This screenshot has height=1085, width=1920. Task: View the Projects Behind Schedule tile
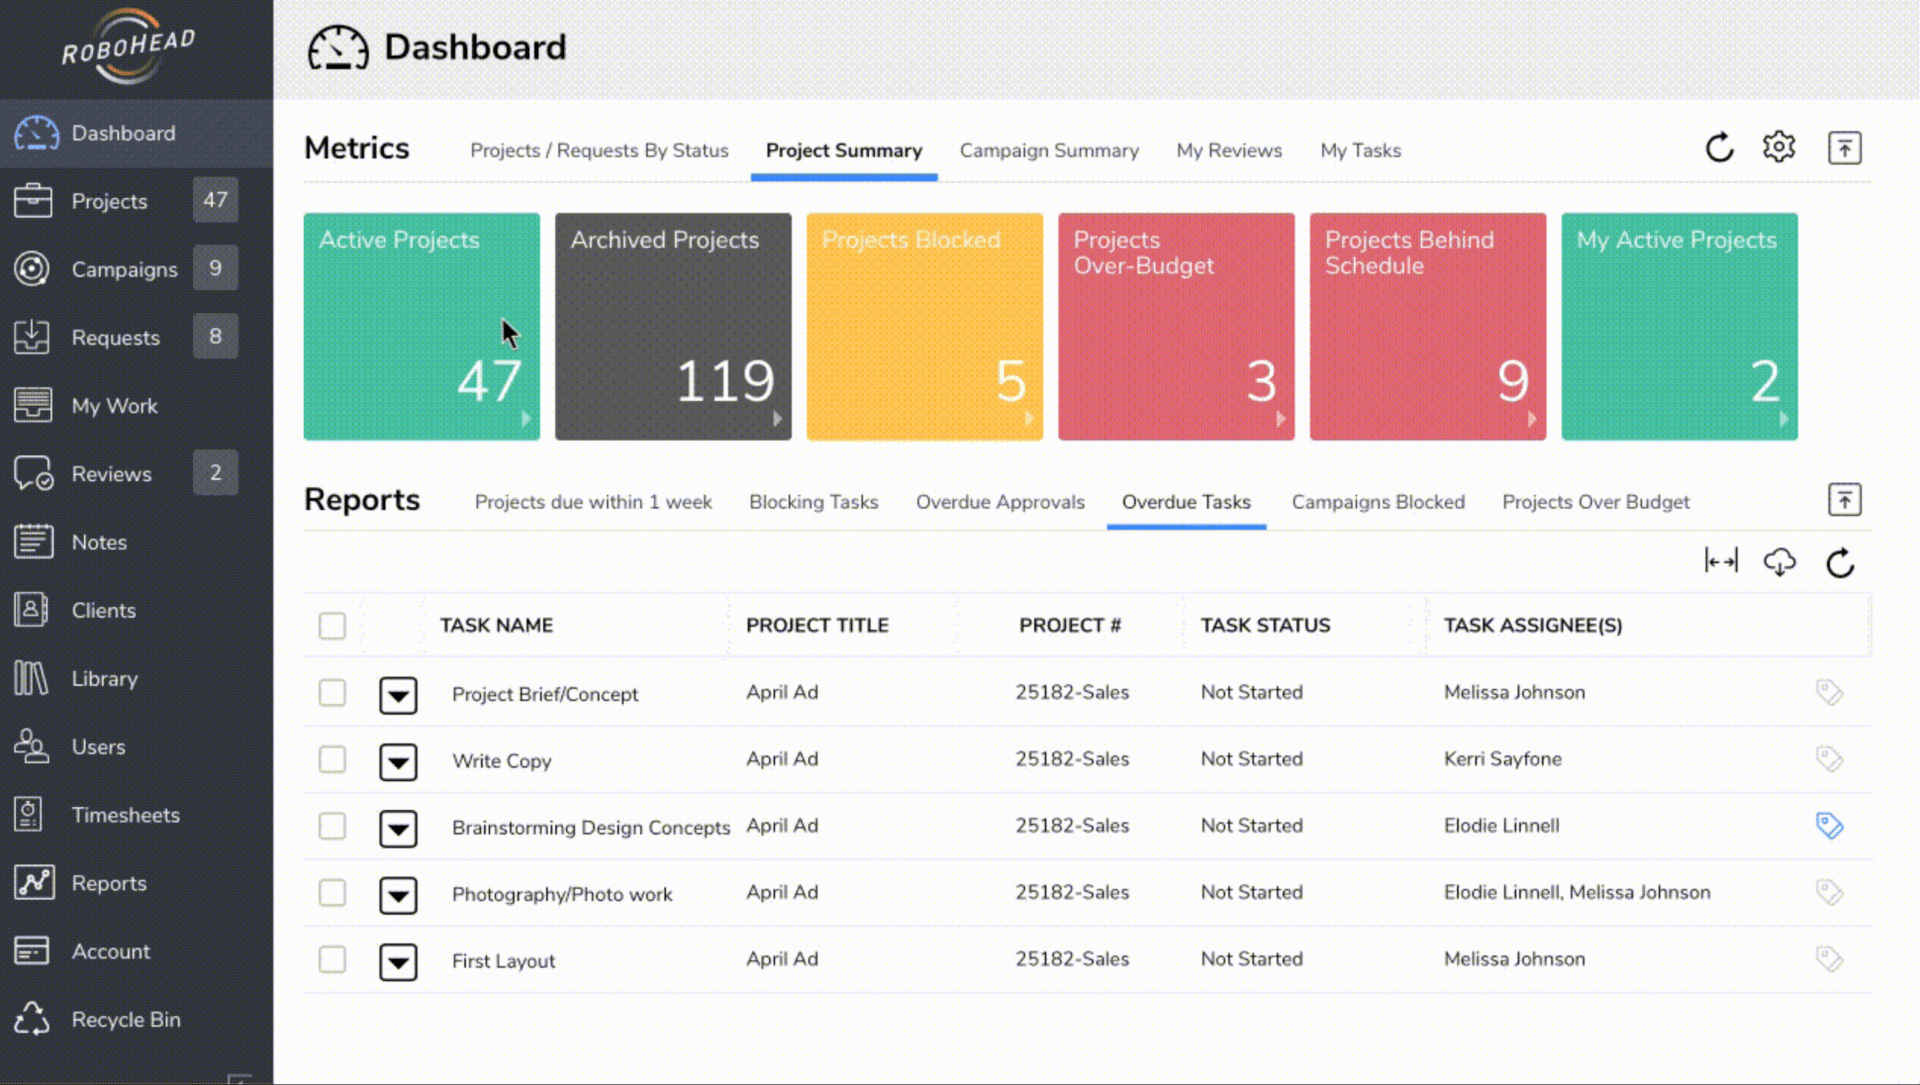1427,327
